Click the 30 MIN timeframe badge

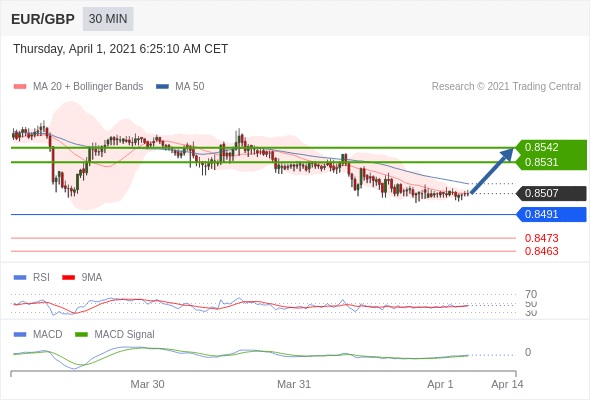click(108, 19)
